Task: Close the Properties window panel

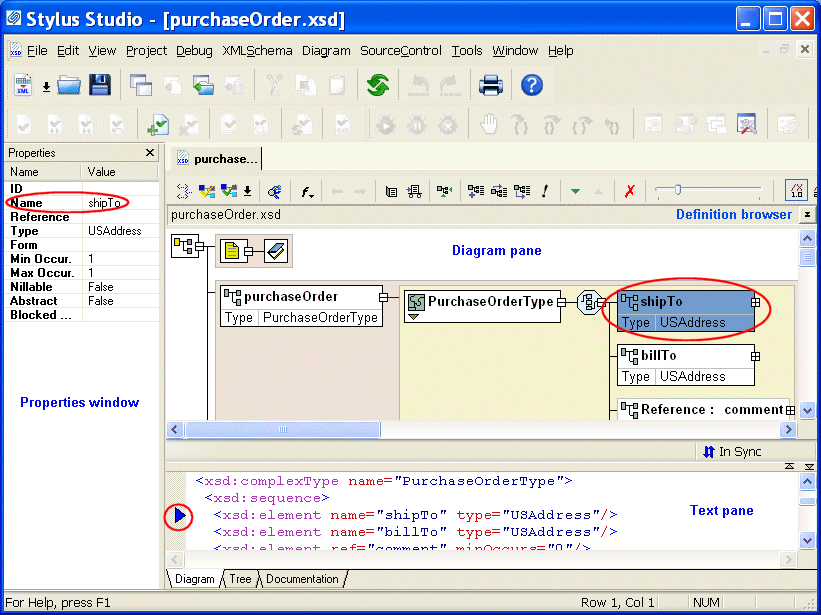Action: [x=150, y=153]
